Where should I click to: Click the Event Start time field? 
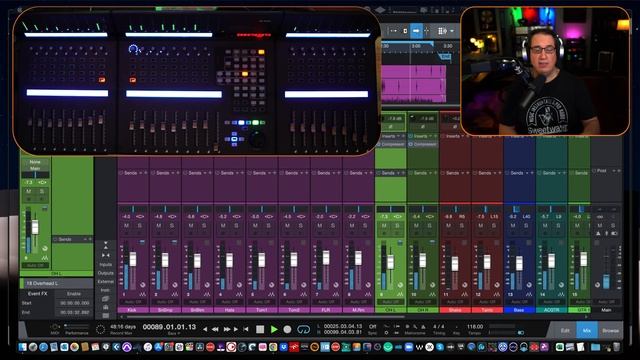pos(74,303)
